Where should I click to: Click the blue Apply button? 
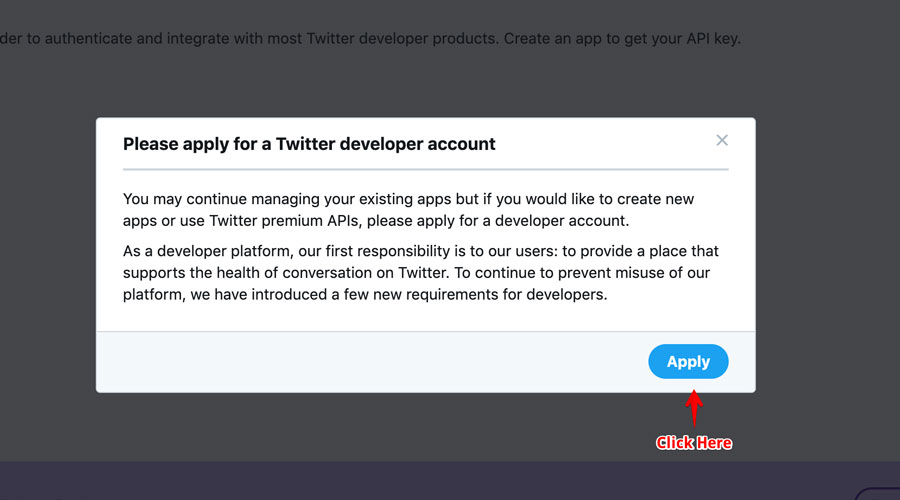click(x=688, y=362)
